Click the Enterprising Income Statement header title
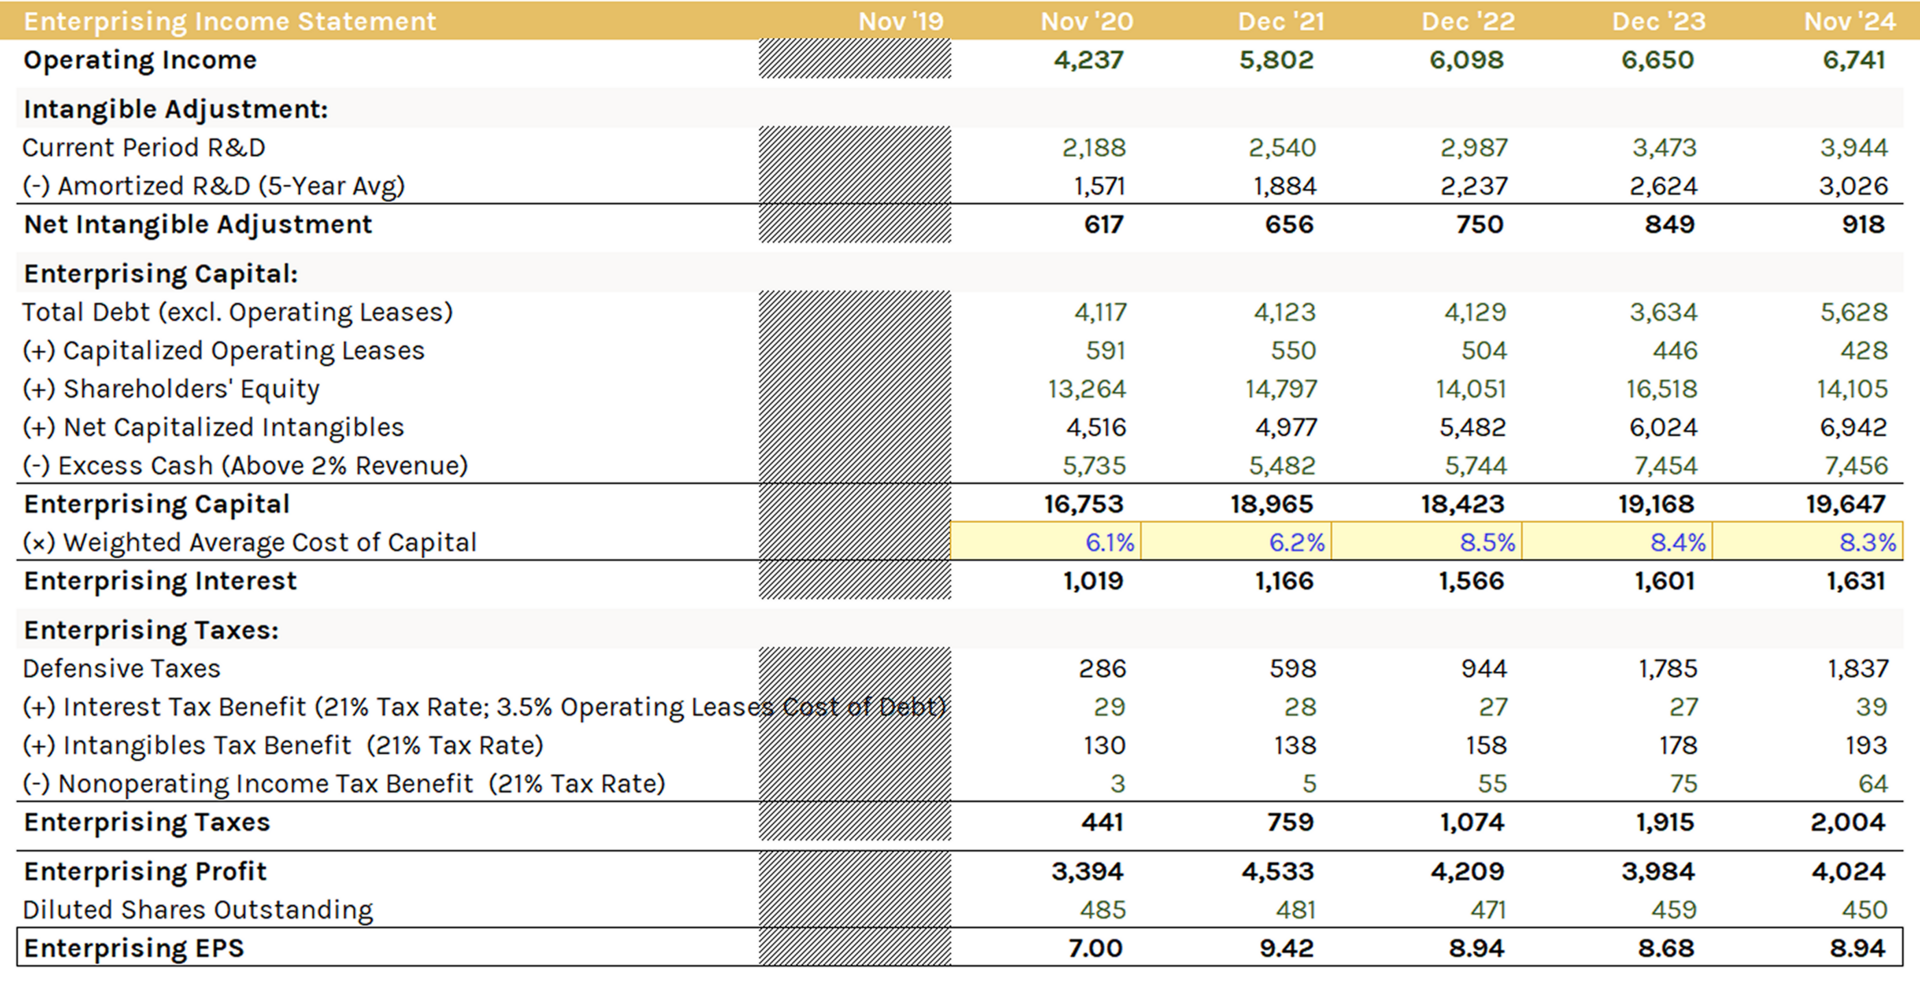1920x983 pixels. (230, 21)
